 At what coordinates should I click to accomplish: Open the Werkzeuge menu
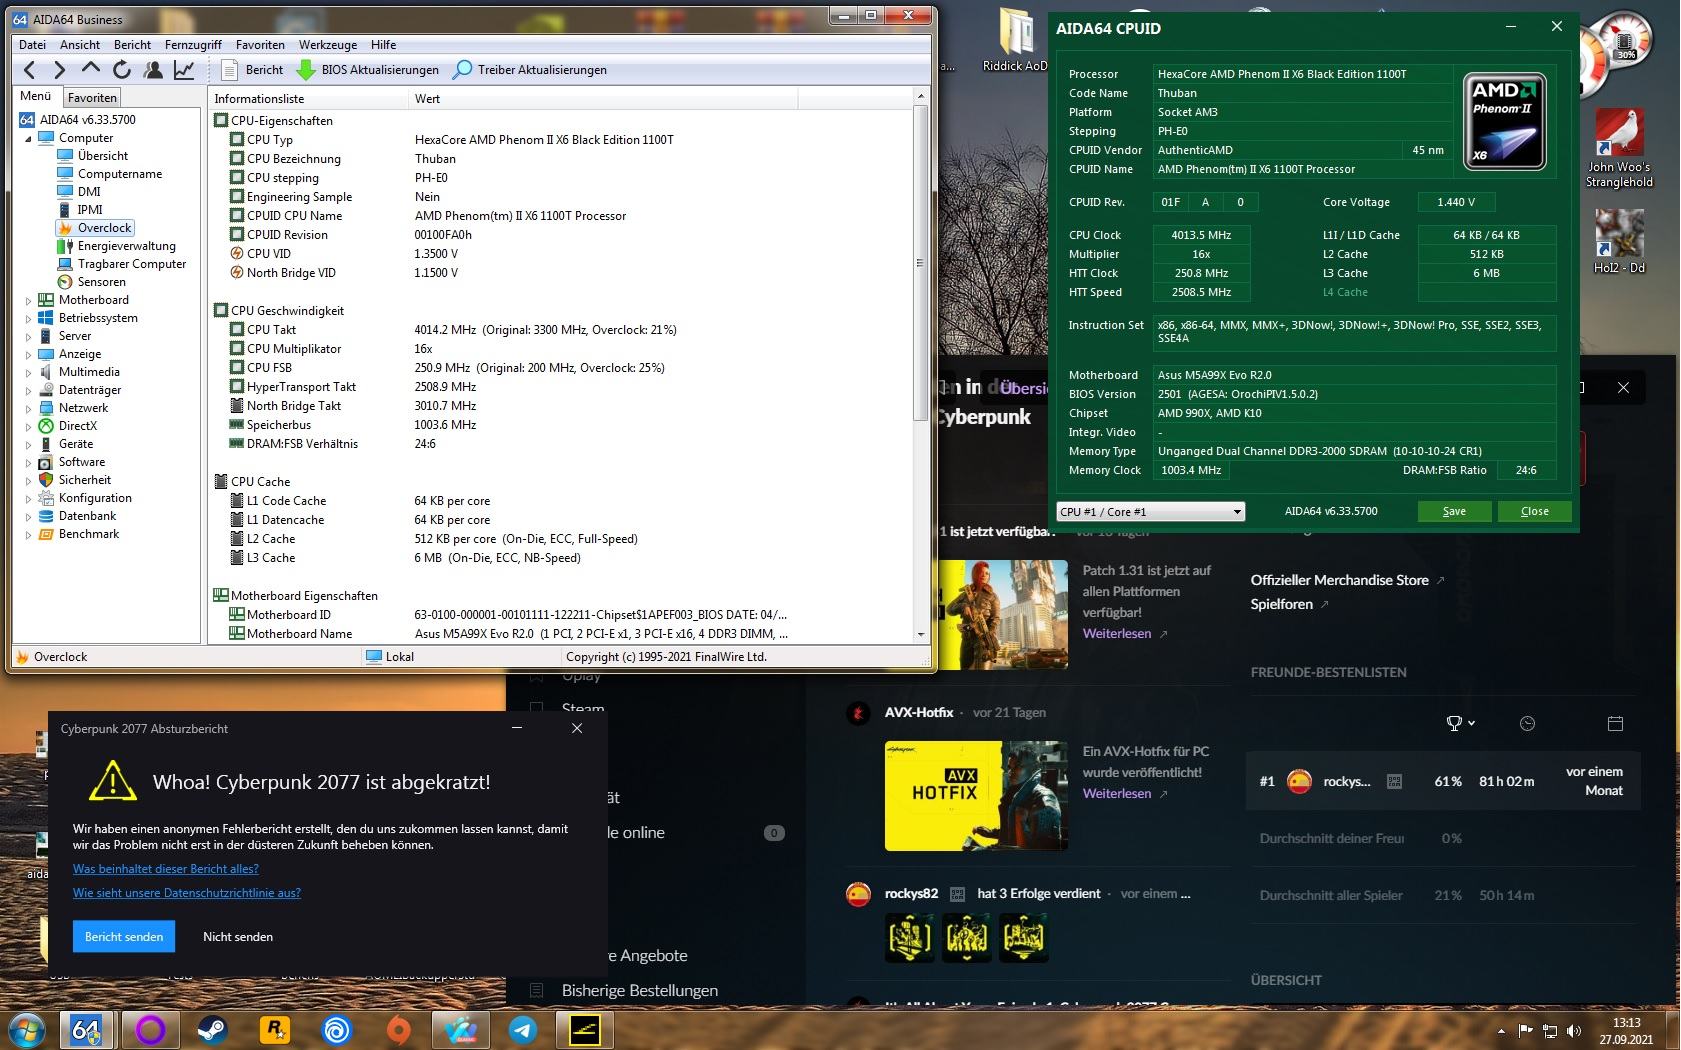click(x=328, y=44)
